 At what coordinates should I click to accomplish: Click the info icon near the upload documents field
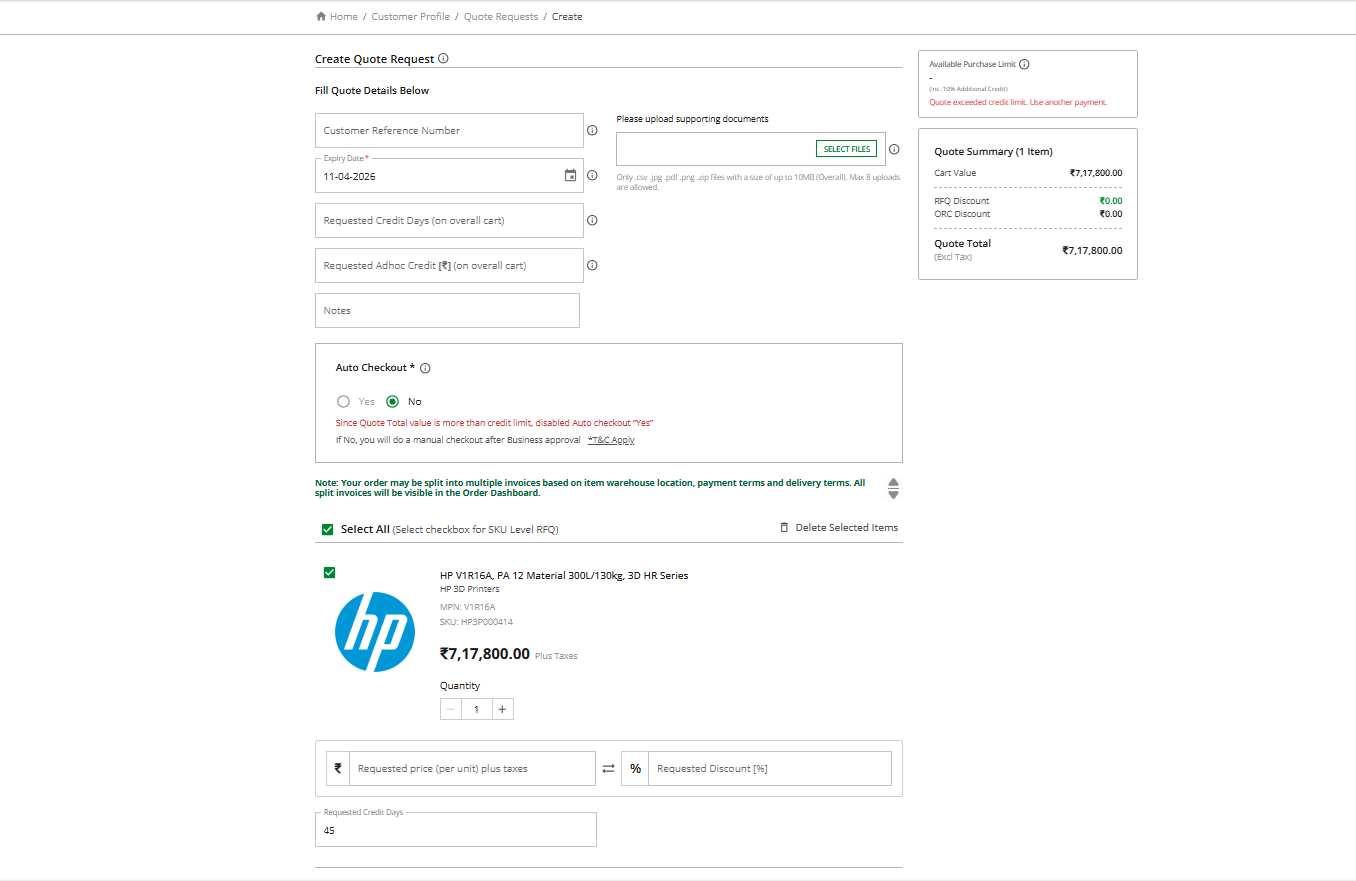point(893,148)
